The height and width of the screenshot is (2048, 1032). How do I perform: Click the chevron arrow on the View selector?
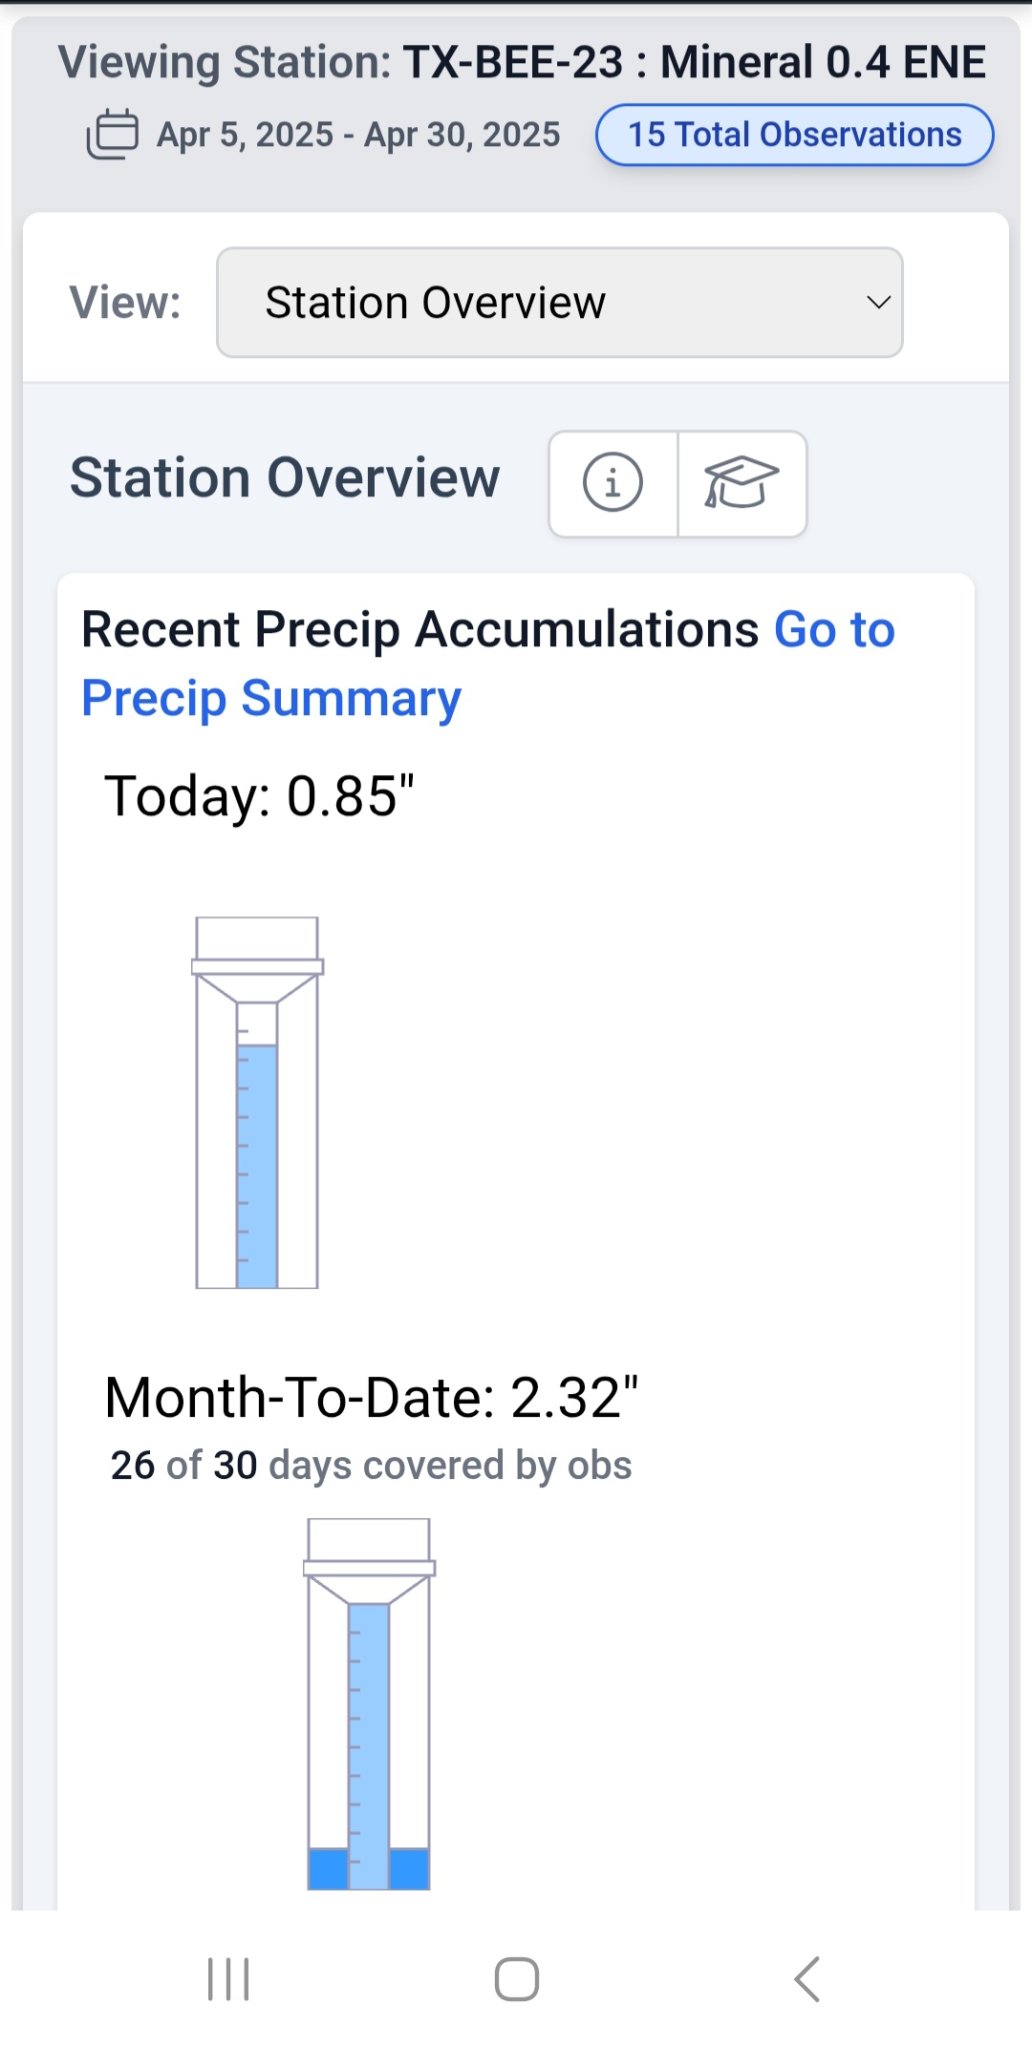pos(878,302)
